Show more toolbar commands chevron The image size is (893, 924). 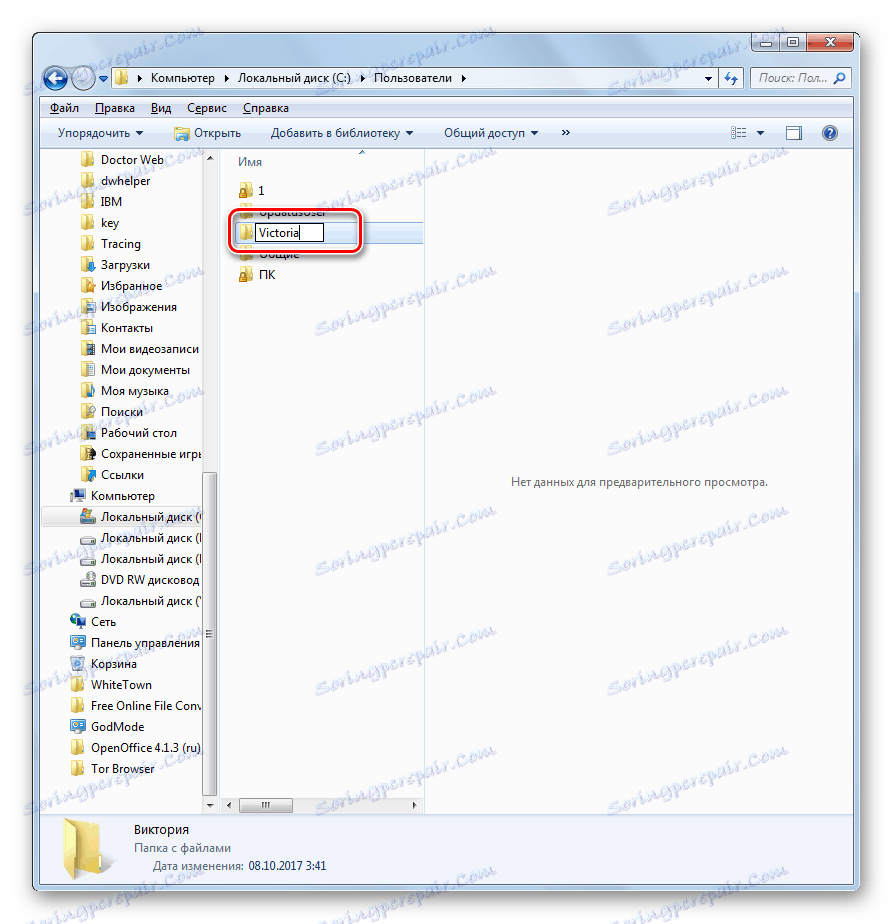(566, 133)
